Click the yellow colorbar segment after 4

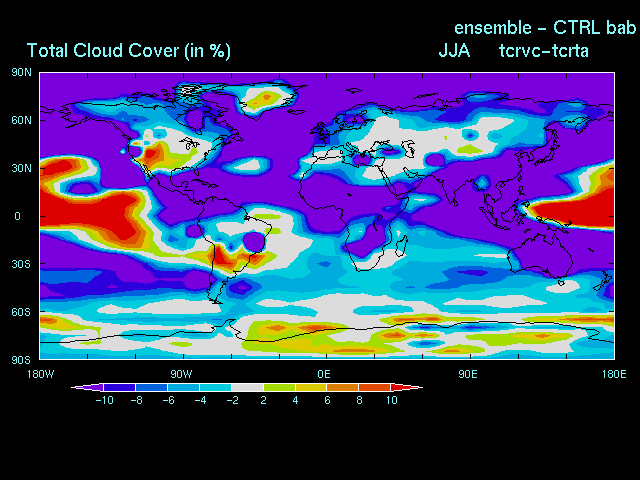point(311,386)
